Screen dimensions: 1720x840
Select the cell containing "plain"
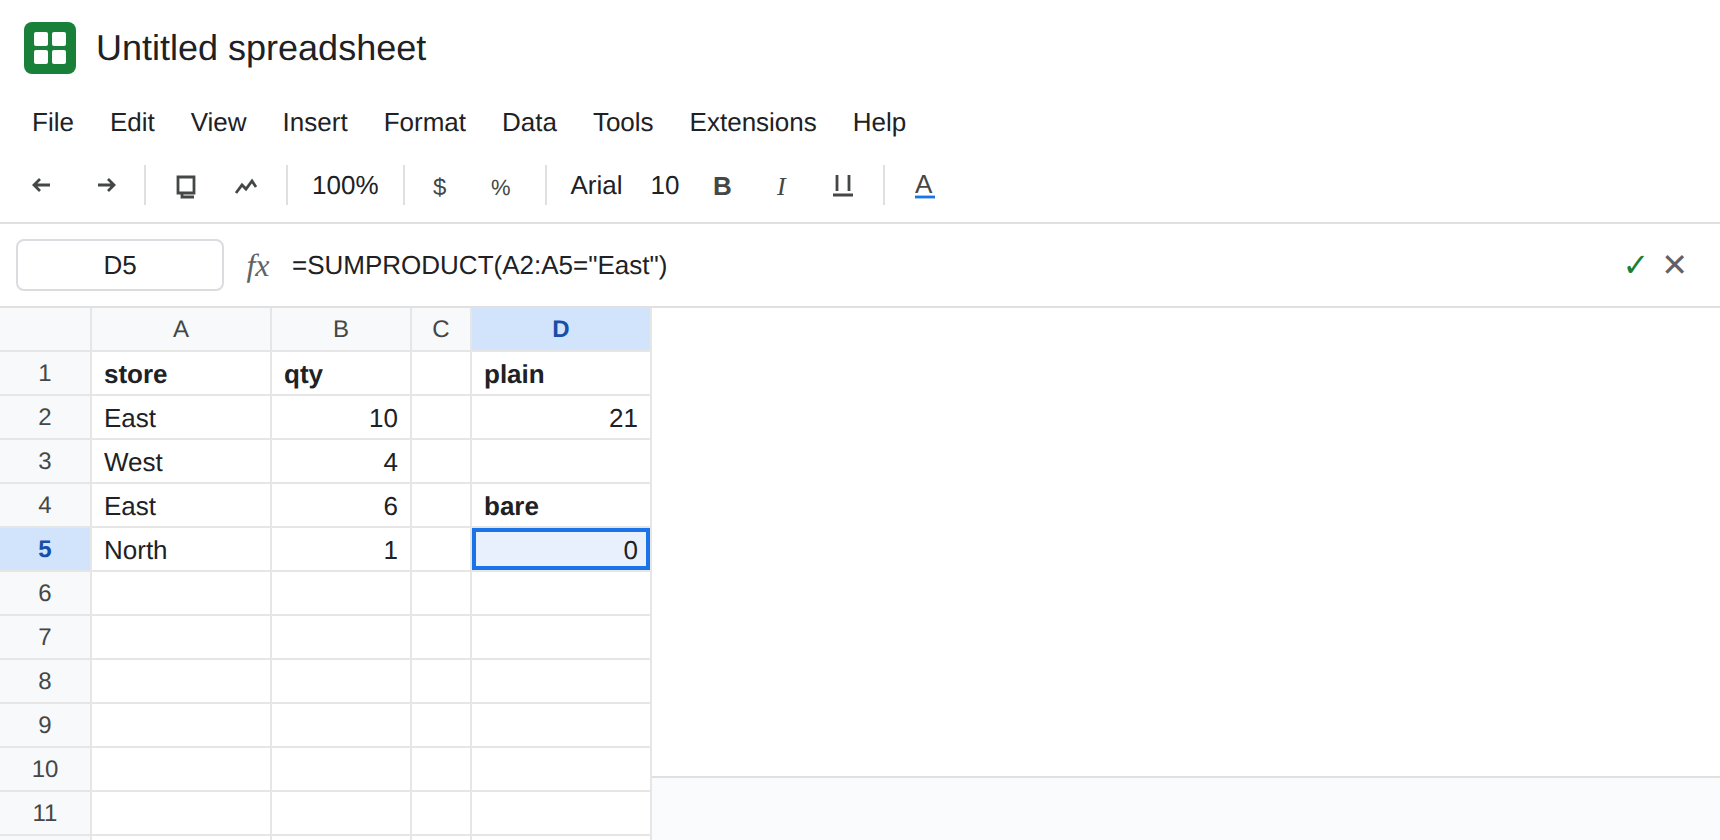(x=561, y=374)
